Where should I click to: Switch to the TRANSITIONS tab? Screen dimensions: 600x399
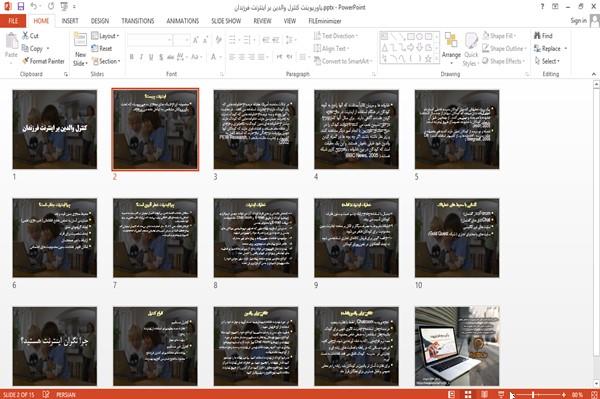(x=138, y=21)
